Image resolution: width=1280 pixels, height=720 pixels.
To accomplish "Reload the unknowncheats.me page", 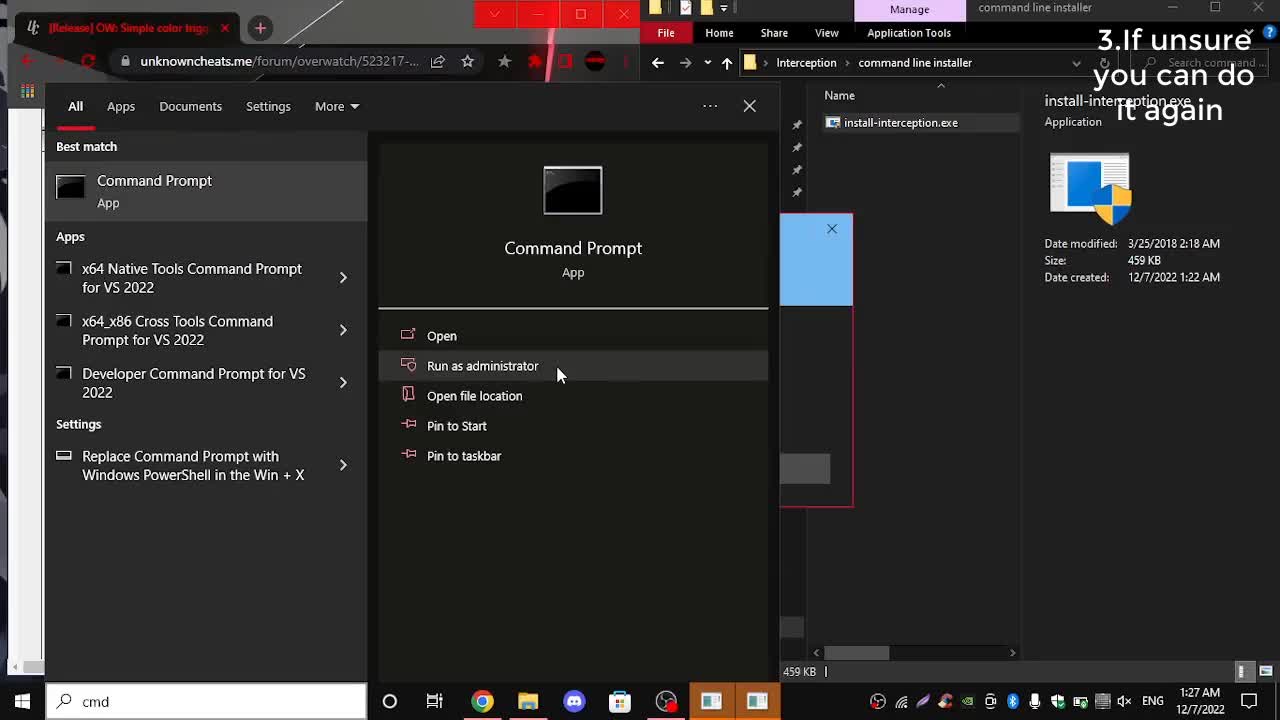I will (88, 61).
